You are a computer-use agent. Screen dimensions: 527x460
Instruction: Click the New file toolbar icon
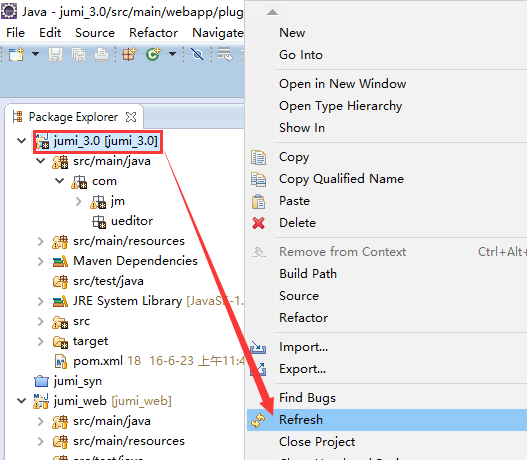tap(16, 54)
